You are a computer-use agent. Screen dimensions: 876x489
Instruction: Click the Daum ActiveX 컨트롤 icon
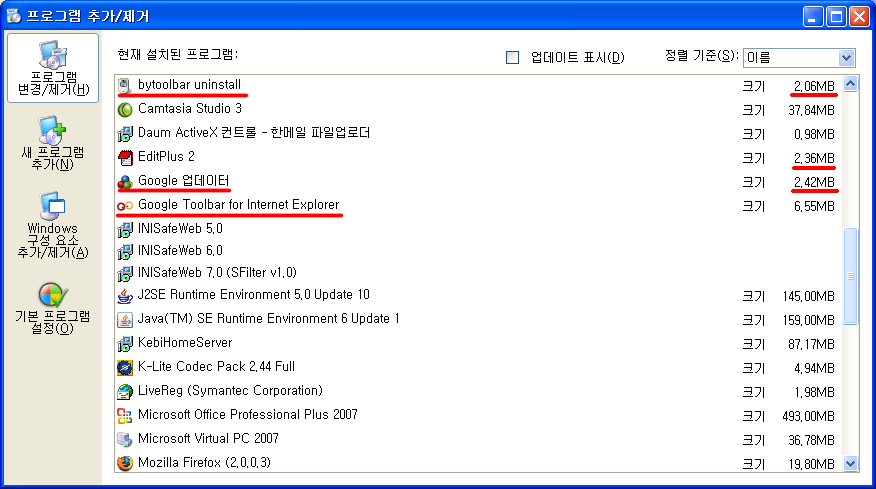point(125,134)
